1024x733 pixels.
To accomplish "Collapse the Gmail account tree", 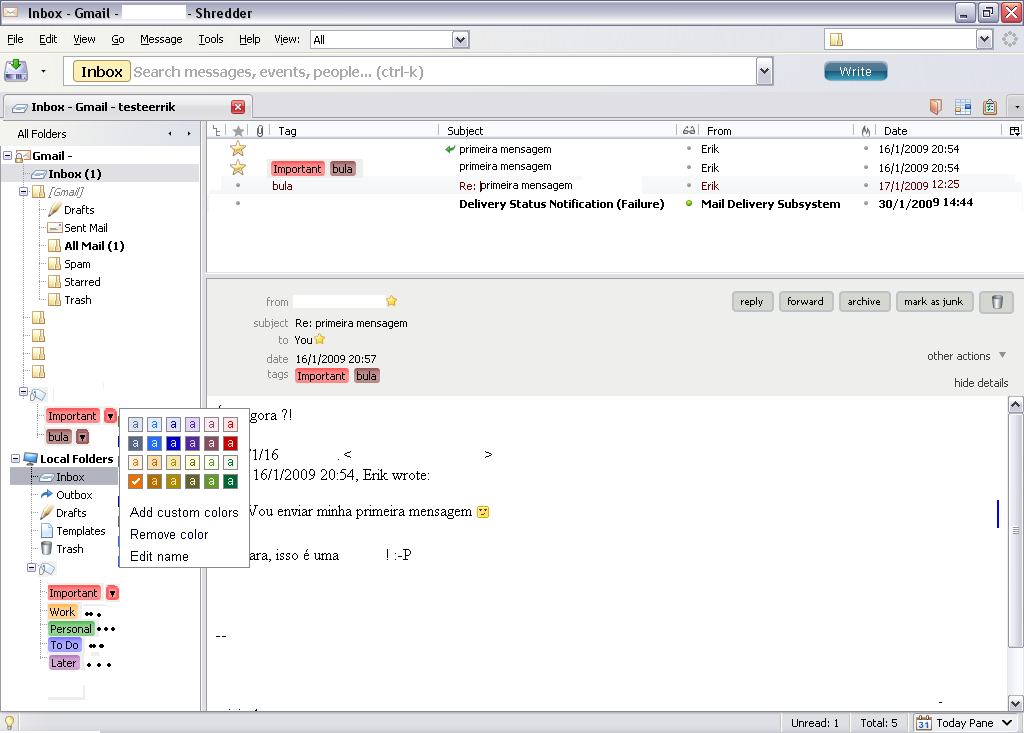I will click(7, 155).
